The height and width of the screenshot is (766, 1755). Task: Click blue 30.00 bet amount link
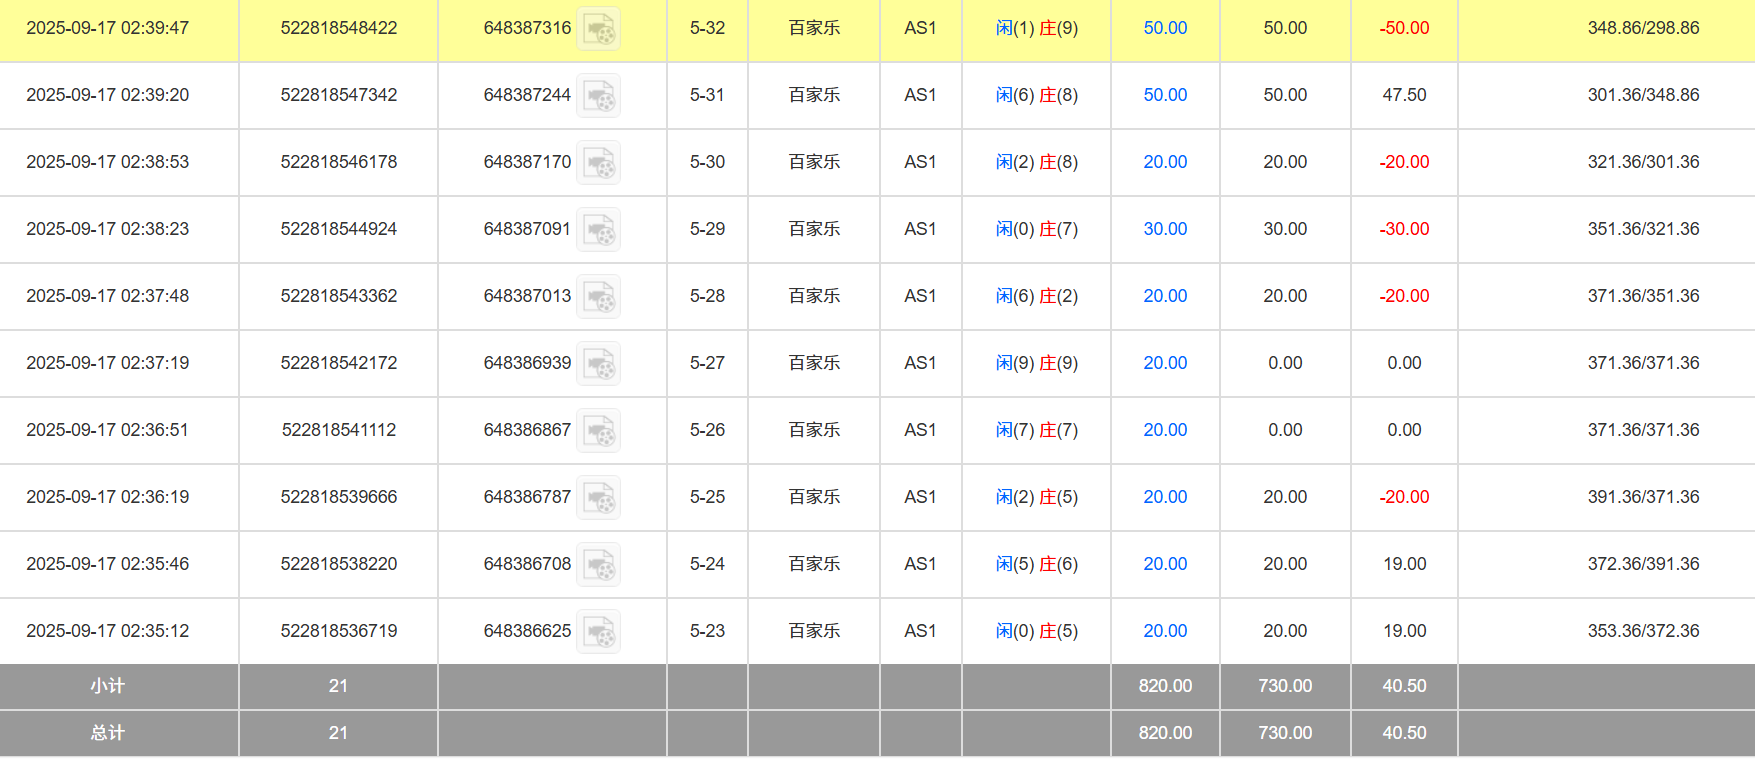pyautogui.click(x=1165, y=229)
